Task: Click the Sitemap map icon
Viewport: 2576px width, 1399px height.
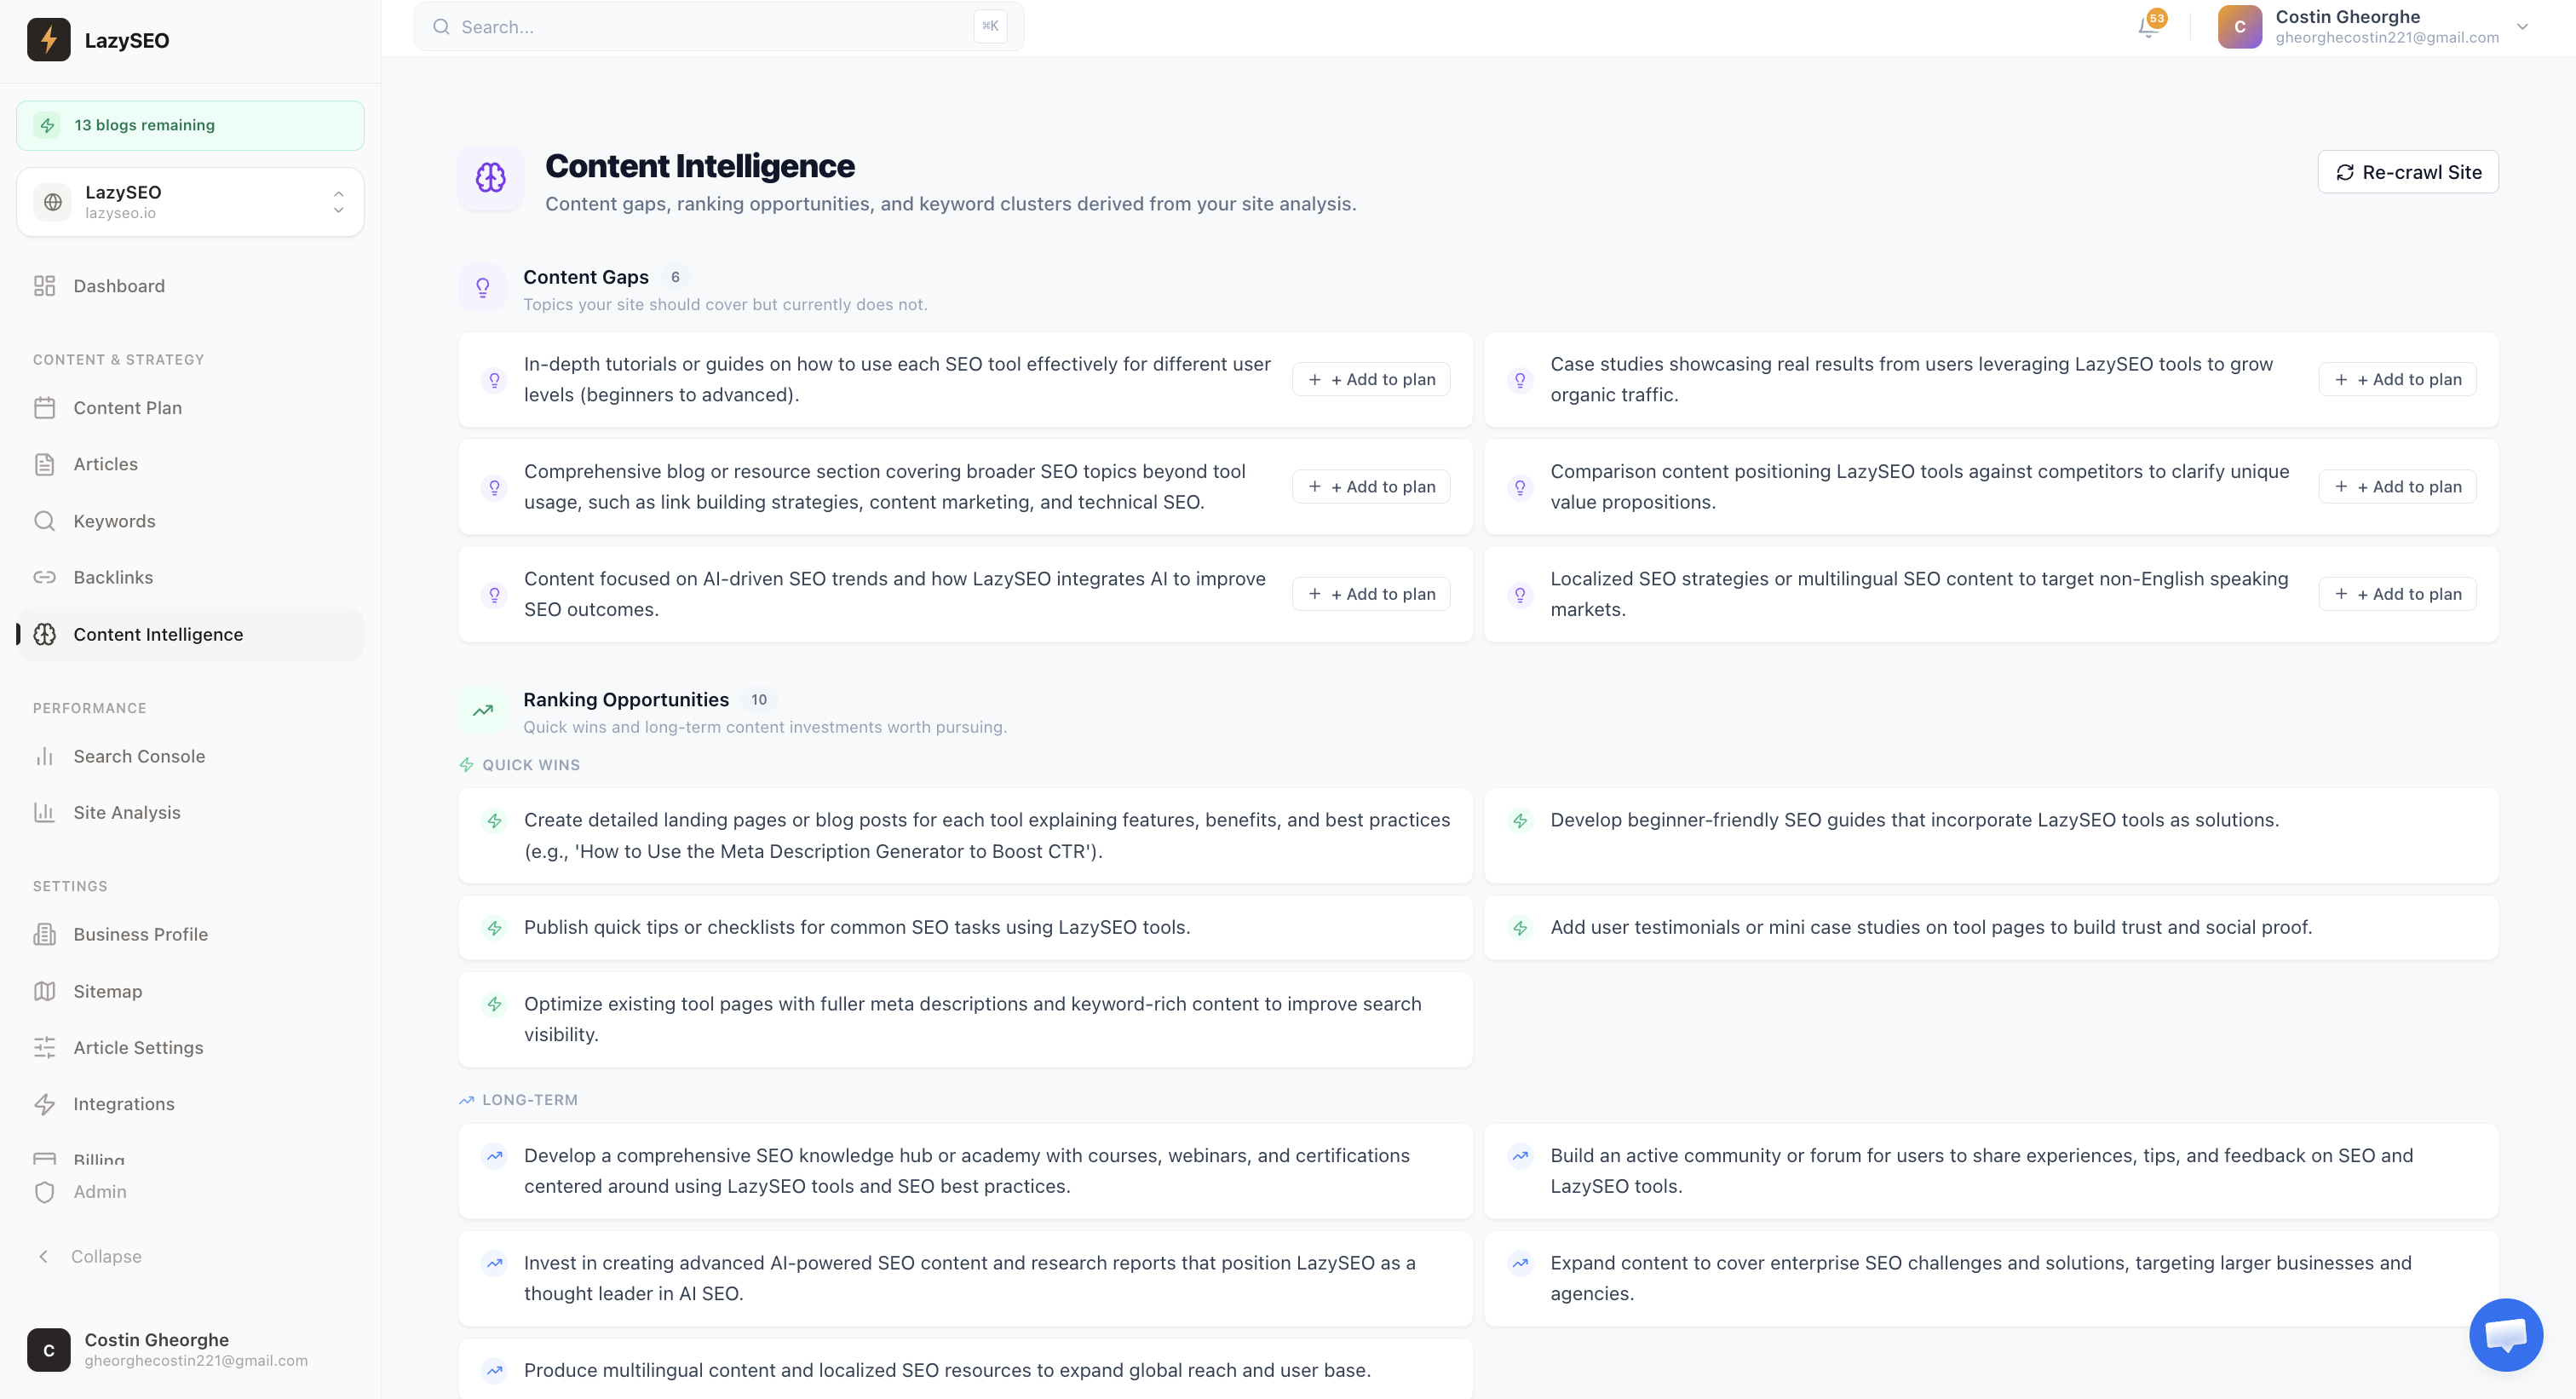Action: pos(44,991)
